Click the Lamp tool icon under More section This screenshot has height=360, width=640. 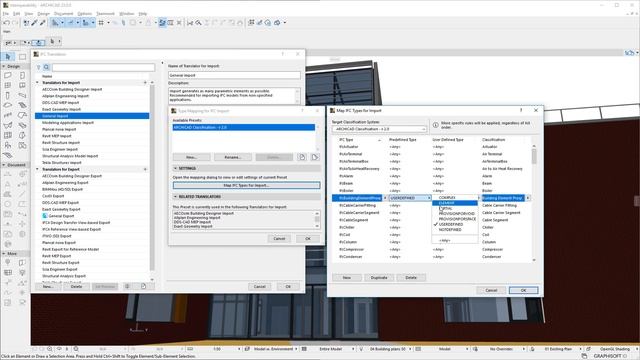[8, 262]
